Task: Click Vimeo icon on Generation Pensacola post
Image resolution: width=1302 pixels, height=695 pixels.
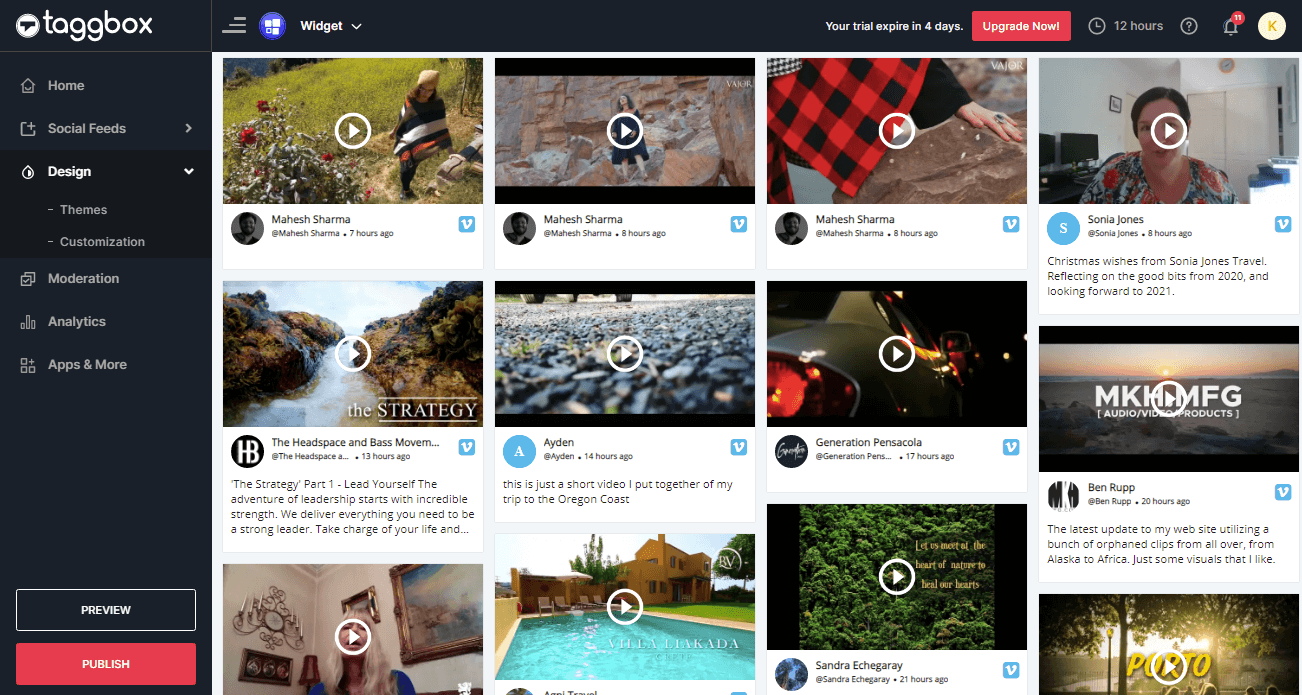Action: coord(1011,447)
